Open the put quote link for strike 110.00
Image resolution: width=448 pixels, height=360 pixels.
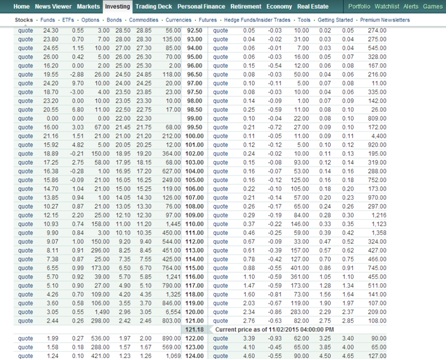(x=220, y=224)
